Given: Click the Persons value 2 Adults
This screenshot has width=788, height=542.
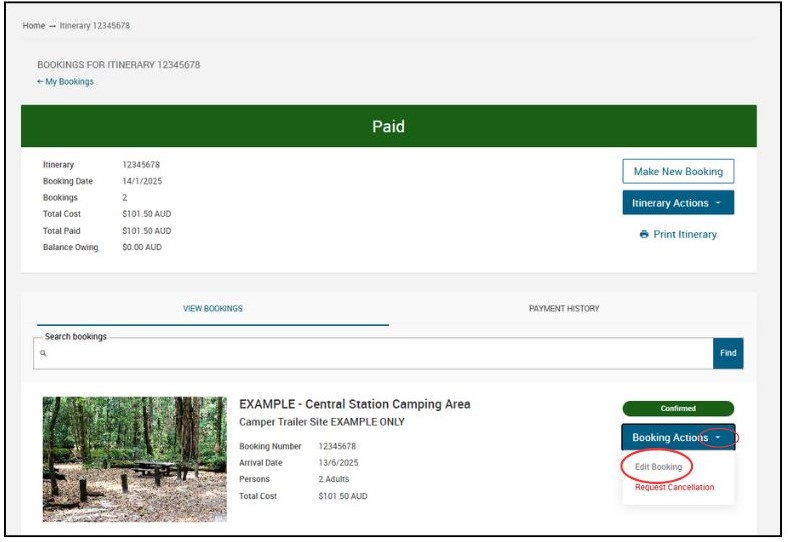Looking at the screenshot, I should click(334, 479).
